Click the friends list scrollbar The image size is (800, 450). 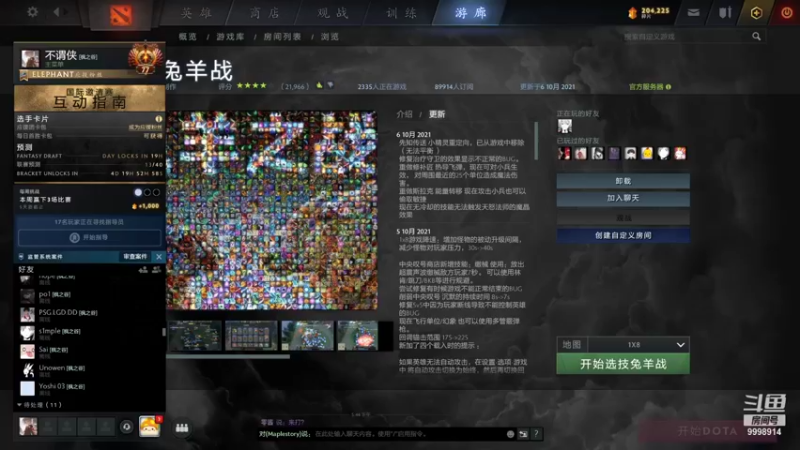(x=164, y=332)
